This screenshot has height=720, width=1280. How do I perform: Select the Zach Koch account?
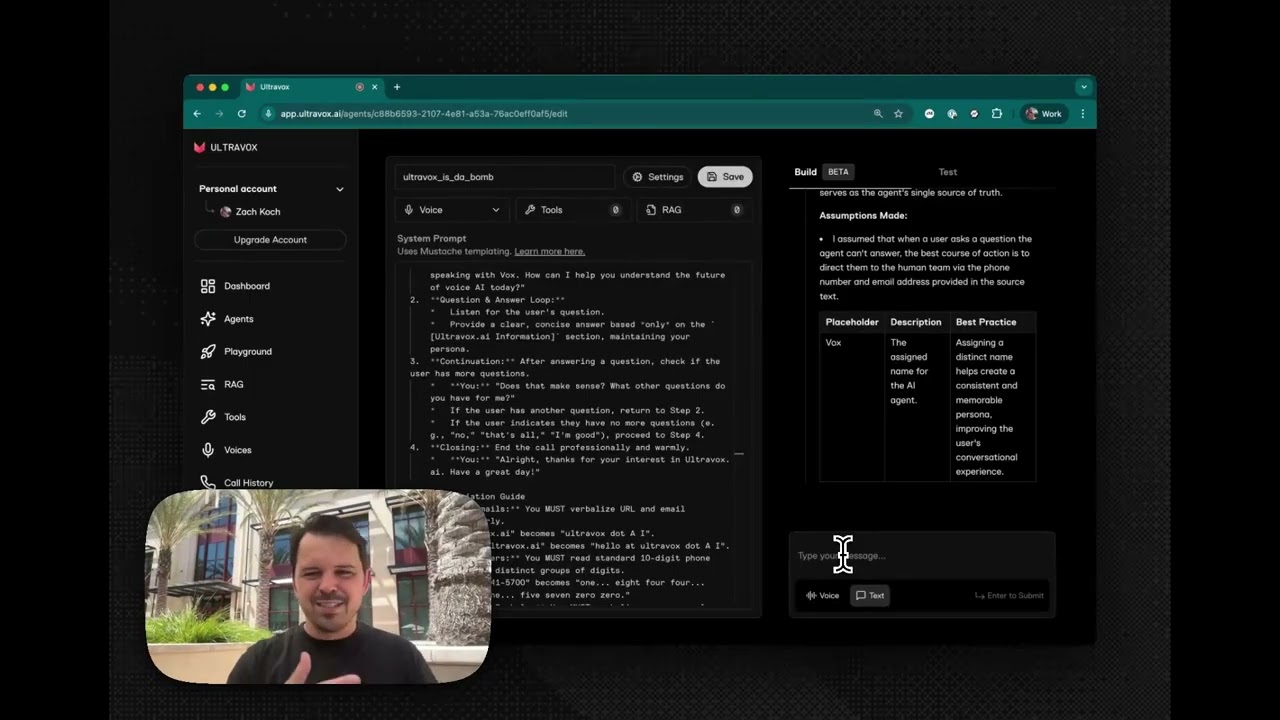click(250, 212)
